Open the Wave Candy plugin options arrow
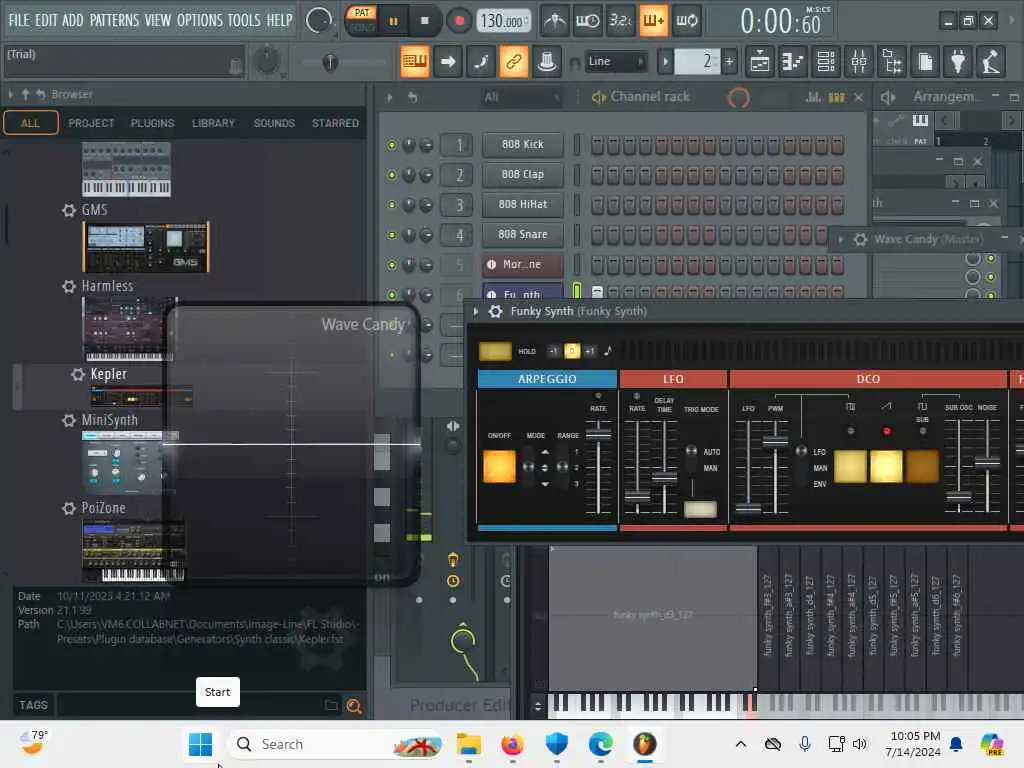 840,240
